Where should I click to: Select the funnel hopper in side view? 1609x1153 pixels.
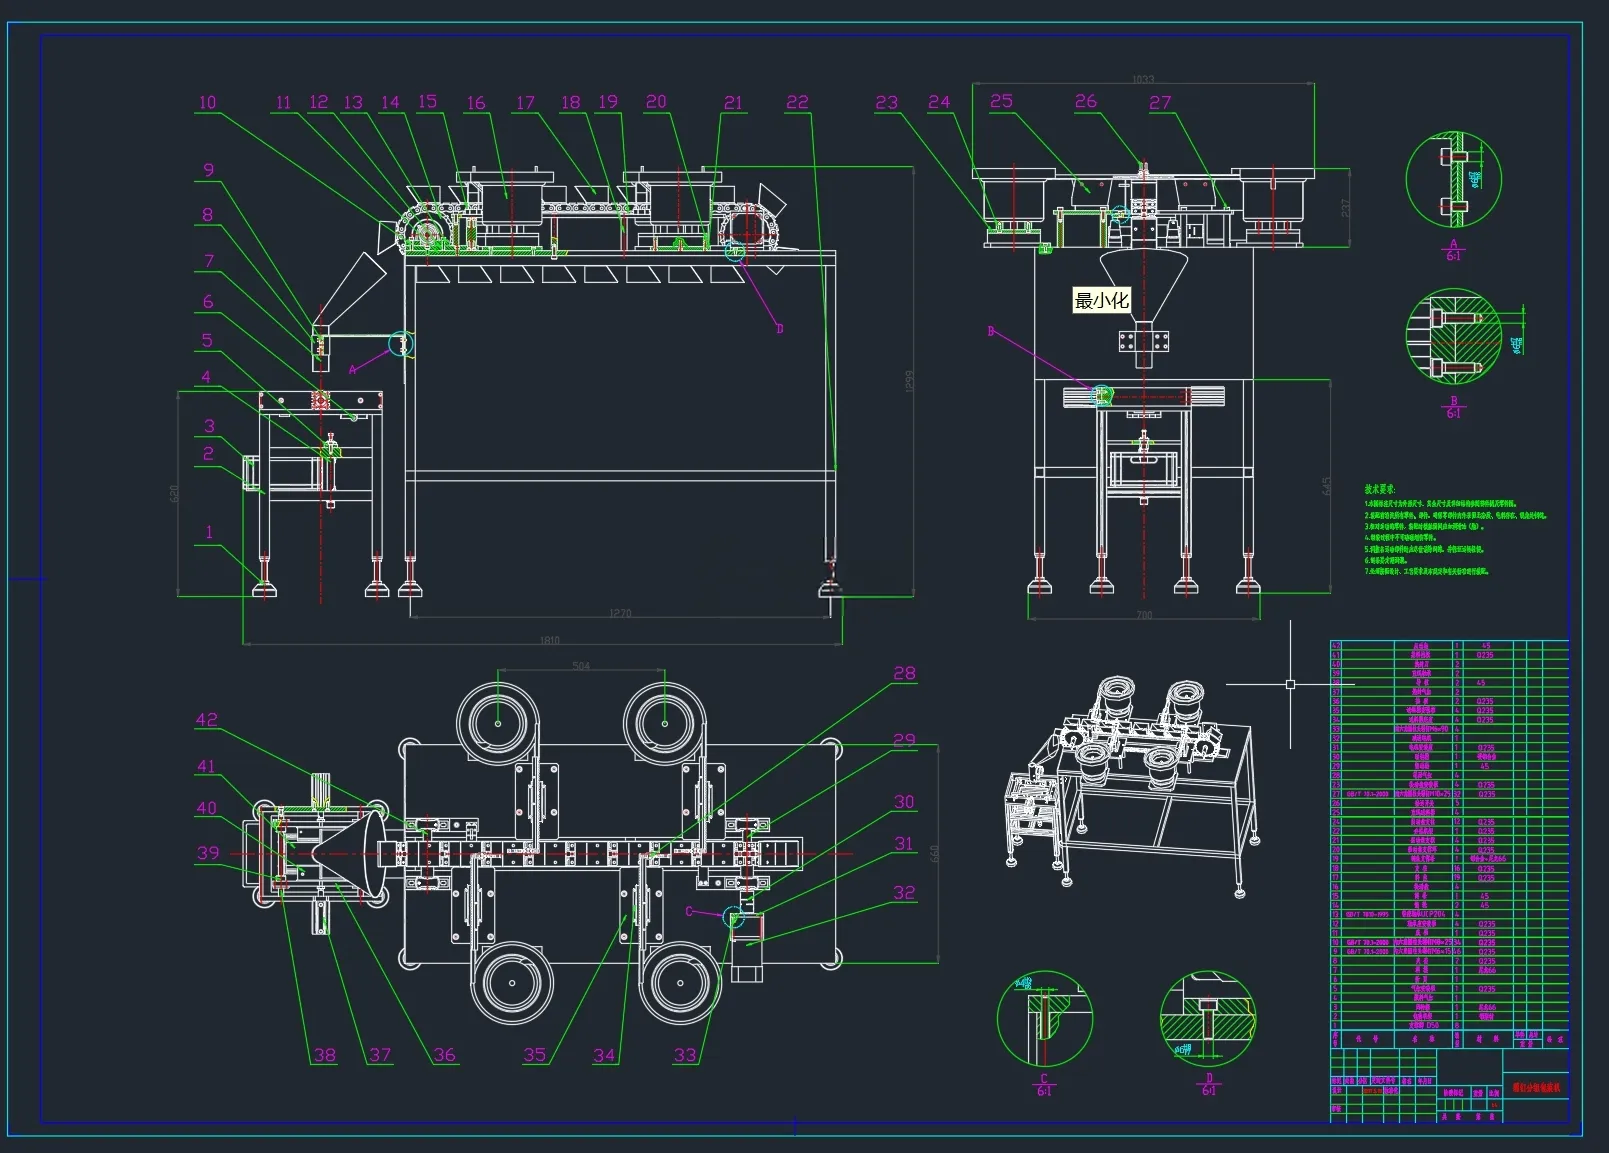(x=1143, y=287)
